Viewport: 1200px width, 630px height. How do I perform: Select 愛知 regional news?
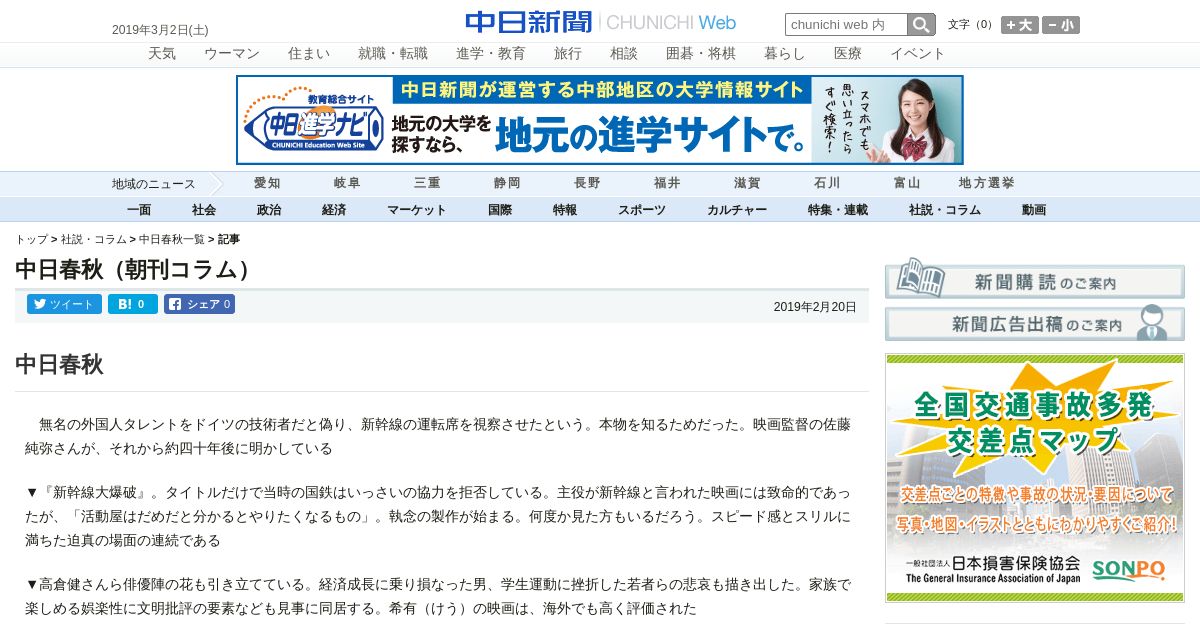click(x=267, y=183)
